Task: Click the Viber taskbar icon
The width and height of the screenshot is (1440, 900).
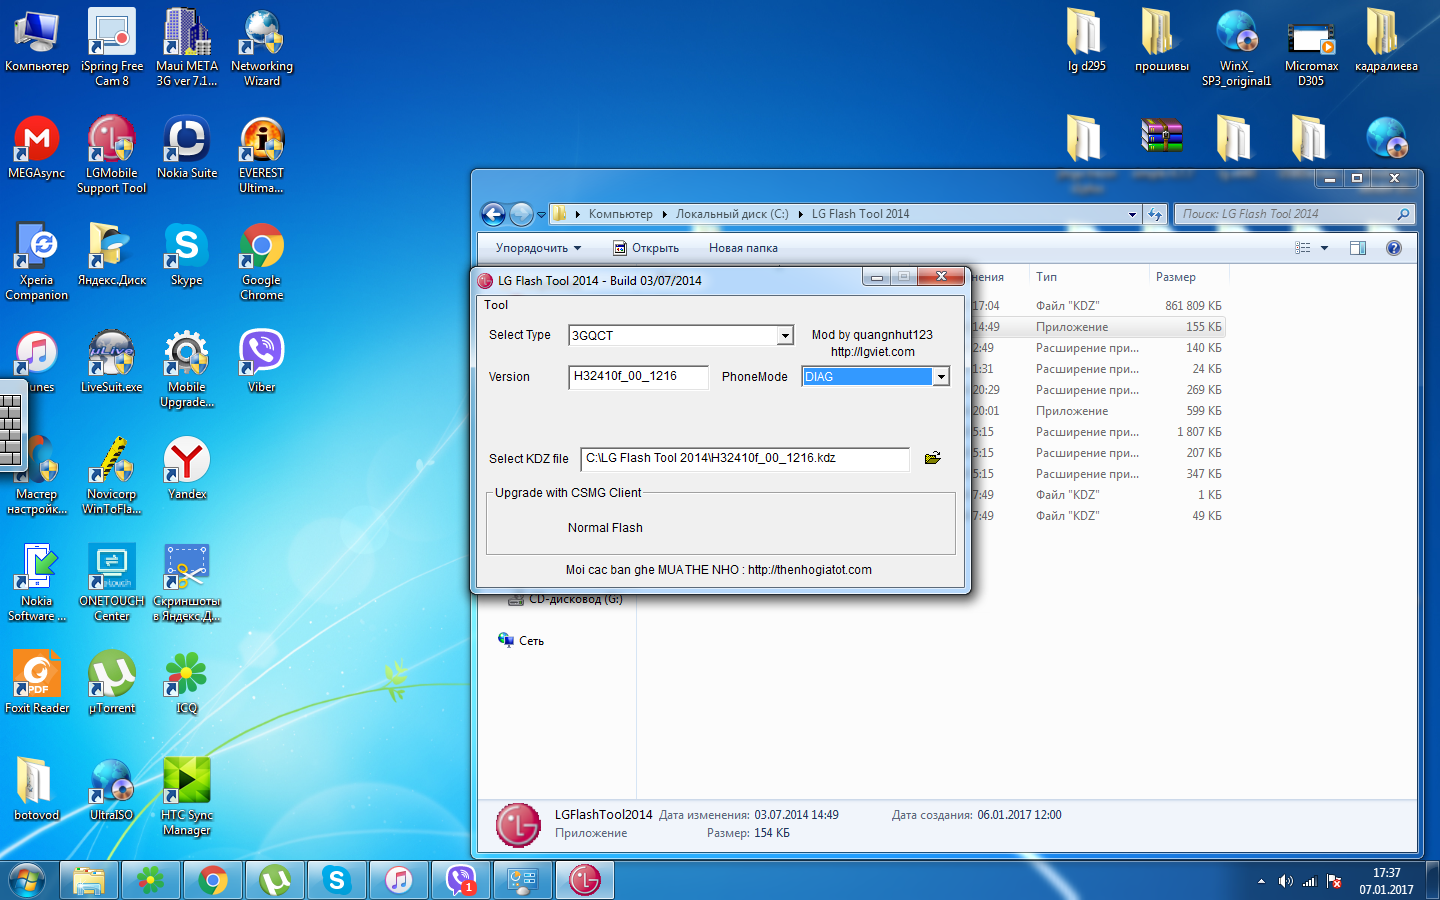Action: coord(460,880)
